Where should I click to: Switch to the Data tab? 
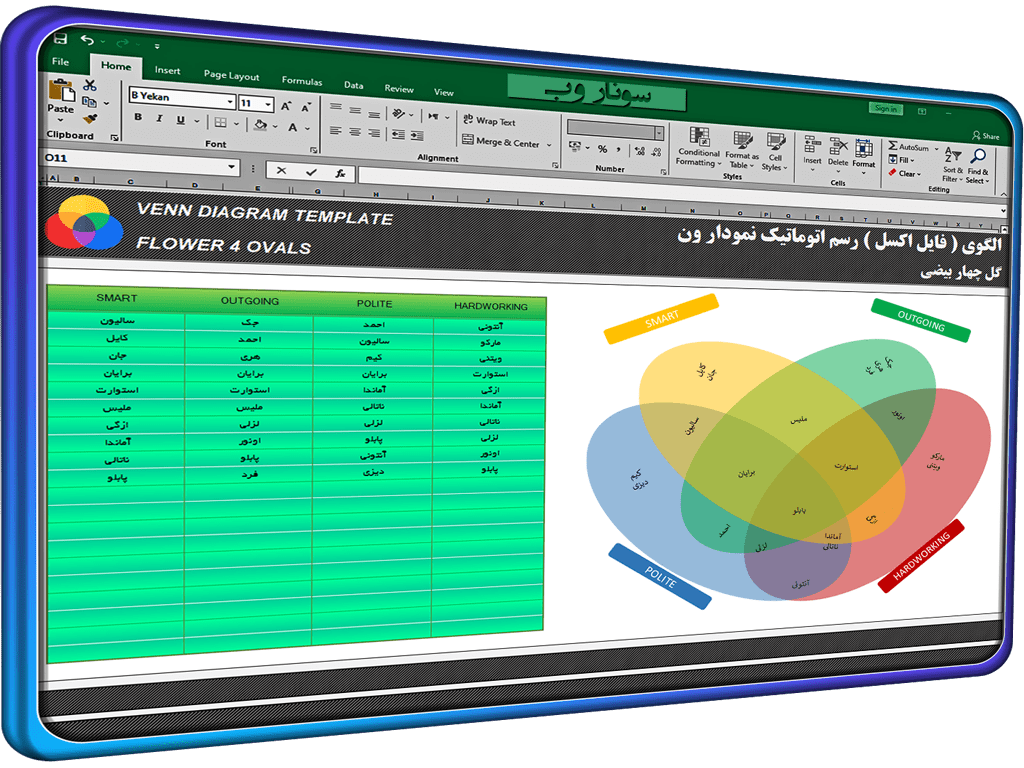353,85
